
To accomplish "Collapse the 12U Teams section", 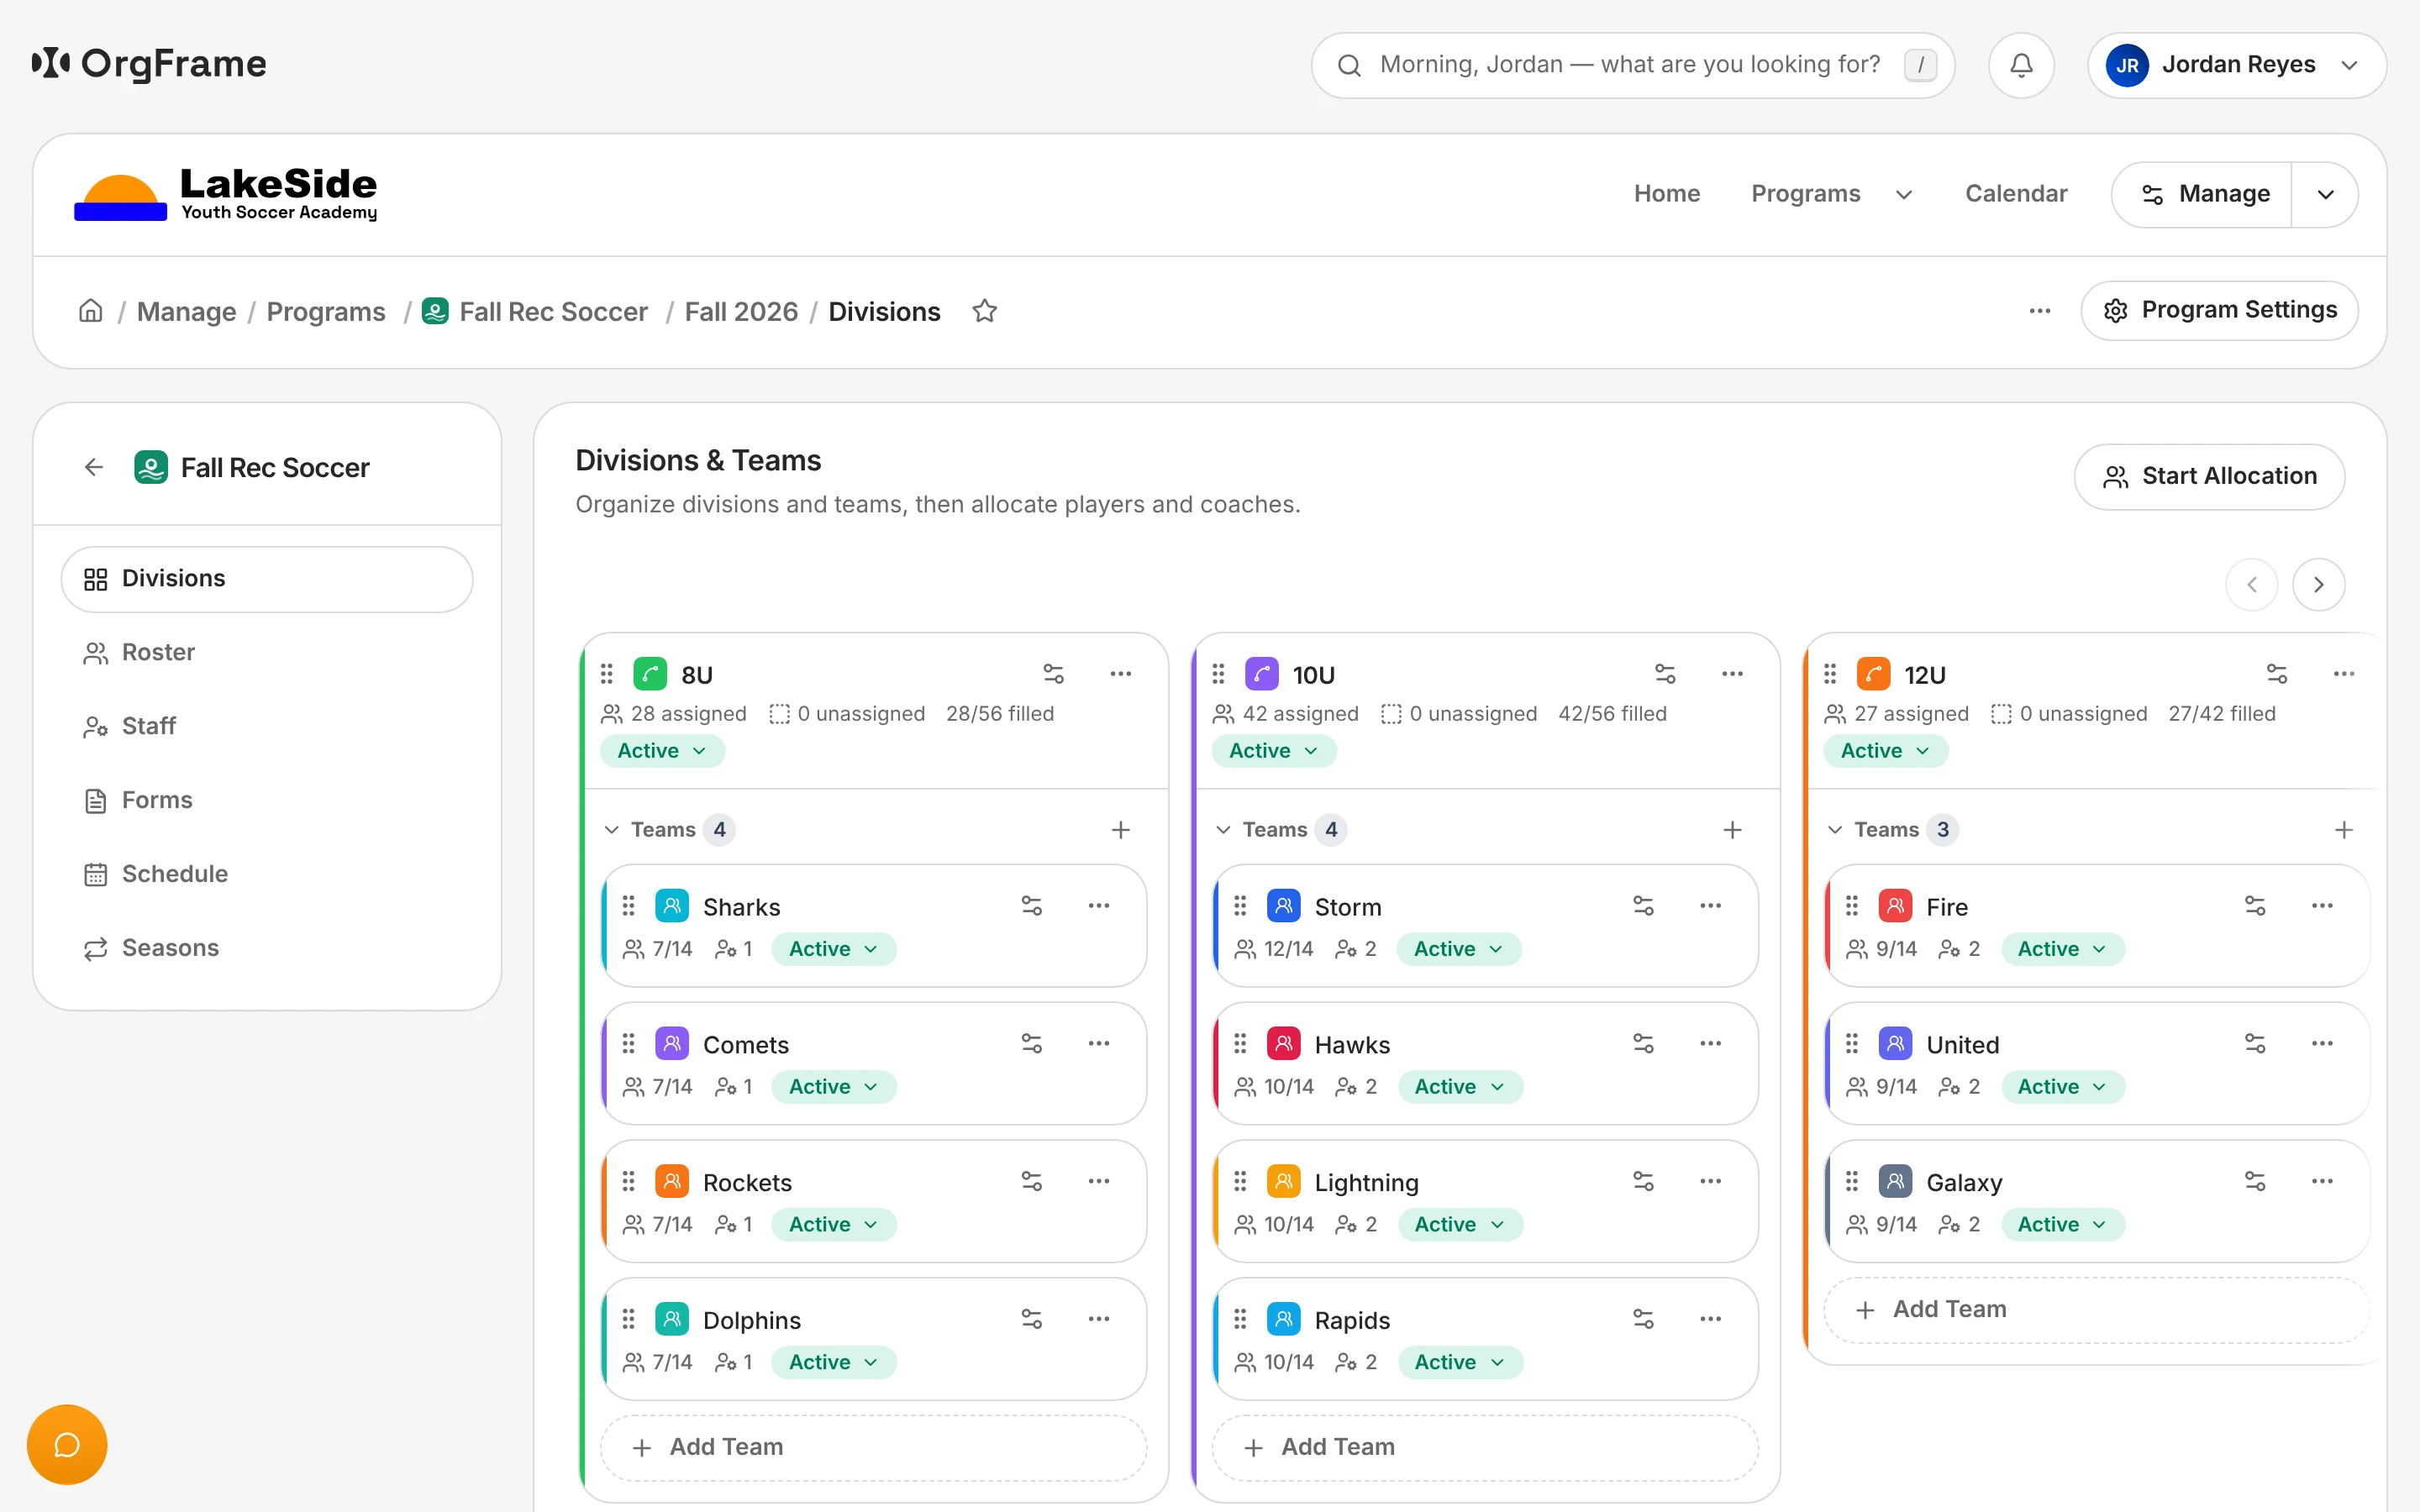I will point(1835,829).
